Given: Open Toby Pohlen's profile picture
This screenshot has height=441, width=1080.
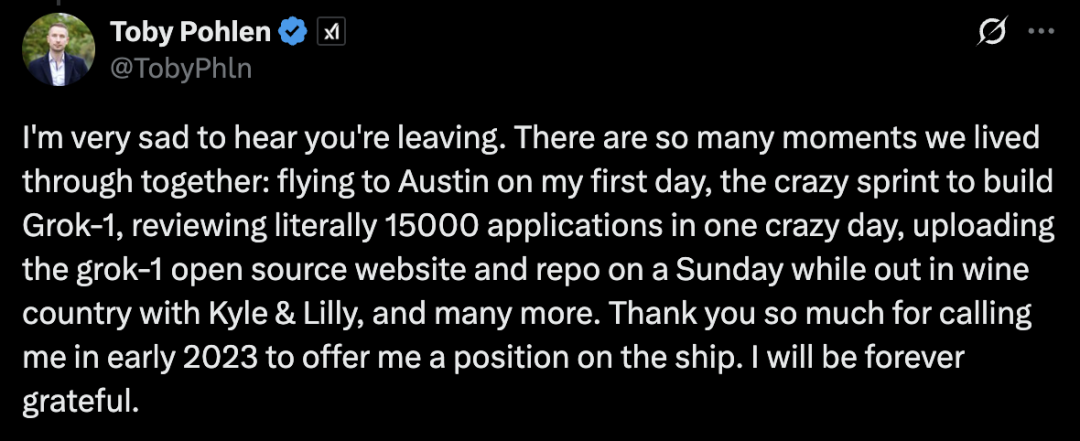Looking at the screenshot, I should [x=58, y=50].
